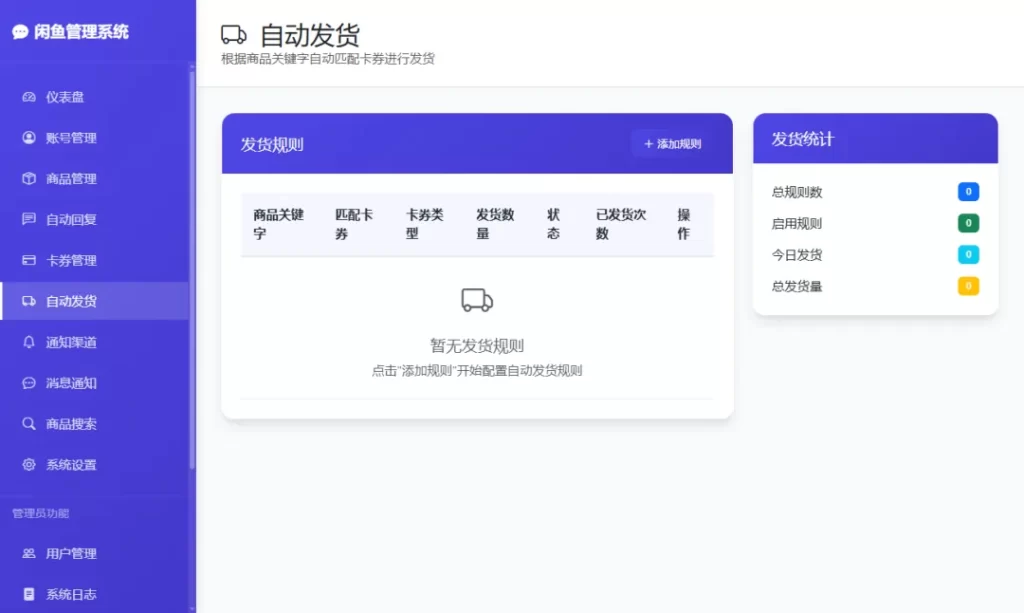Screen dimensions: 1024x613
Task: Click the truck icon next to the 自动发货 page title
Action: coord(232,33)
